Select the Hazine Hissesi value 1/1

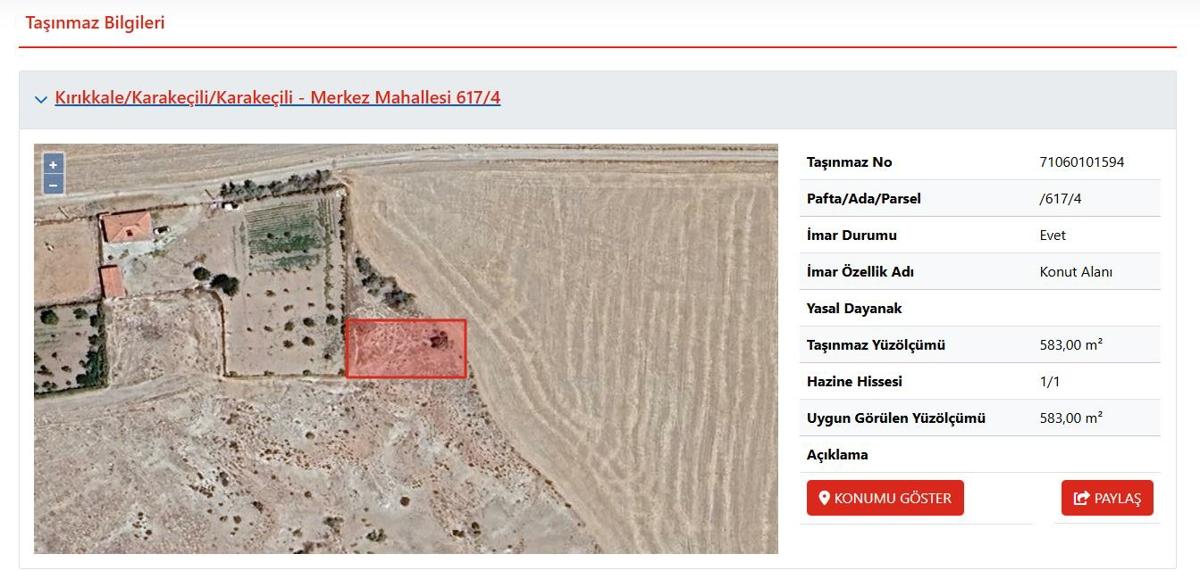(x=1049, y=382)
